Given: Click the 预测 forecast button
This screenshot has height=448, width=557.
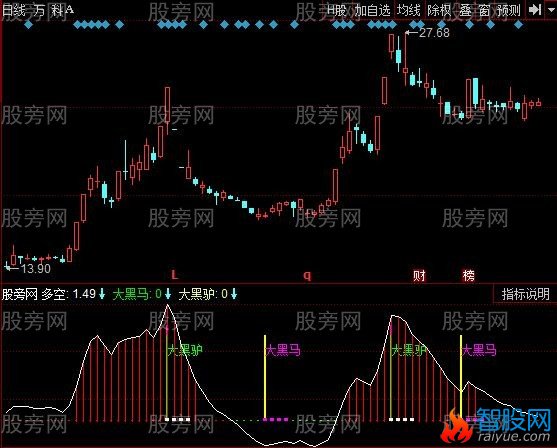Looking at the screenshot, I should (x=508, y=10).
